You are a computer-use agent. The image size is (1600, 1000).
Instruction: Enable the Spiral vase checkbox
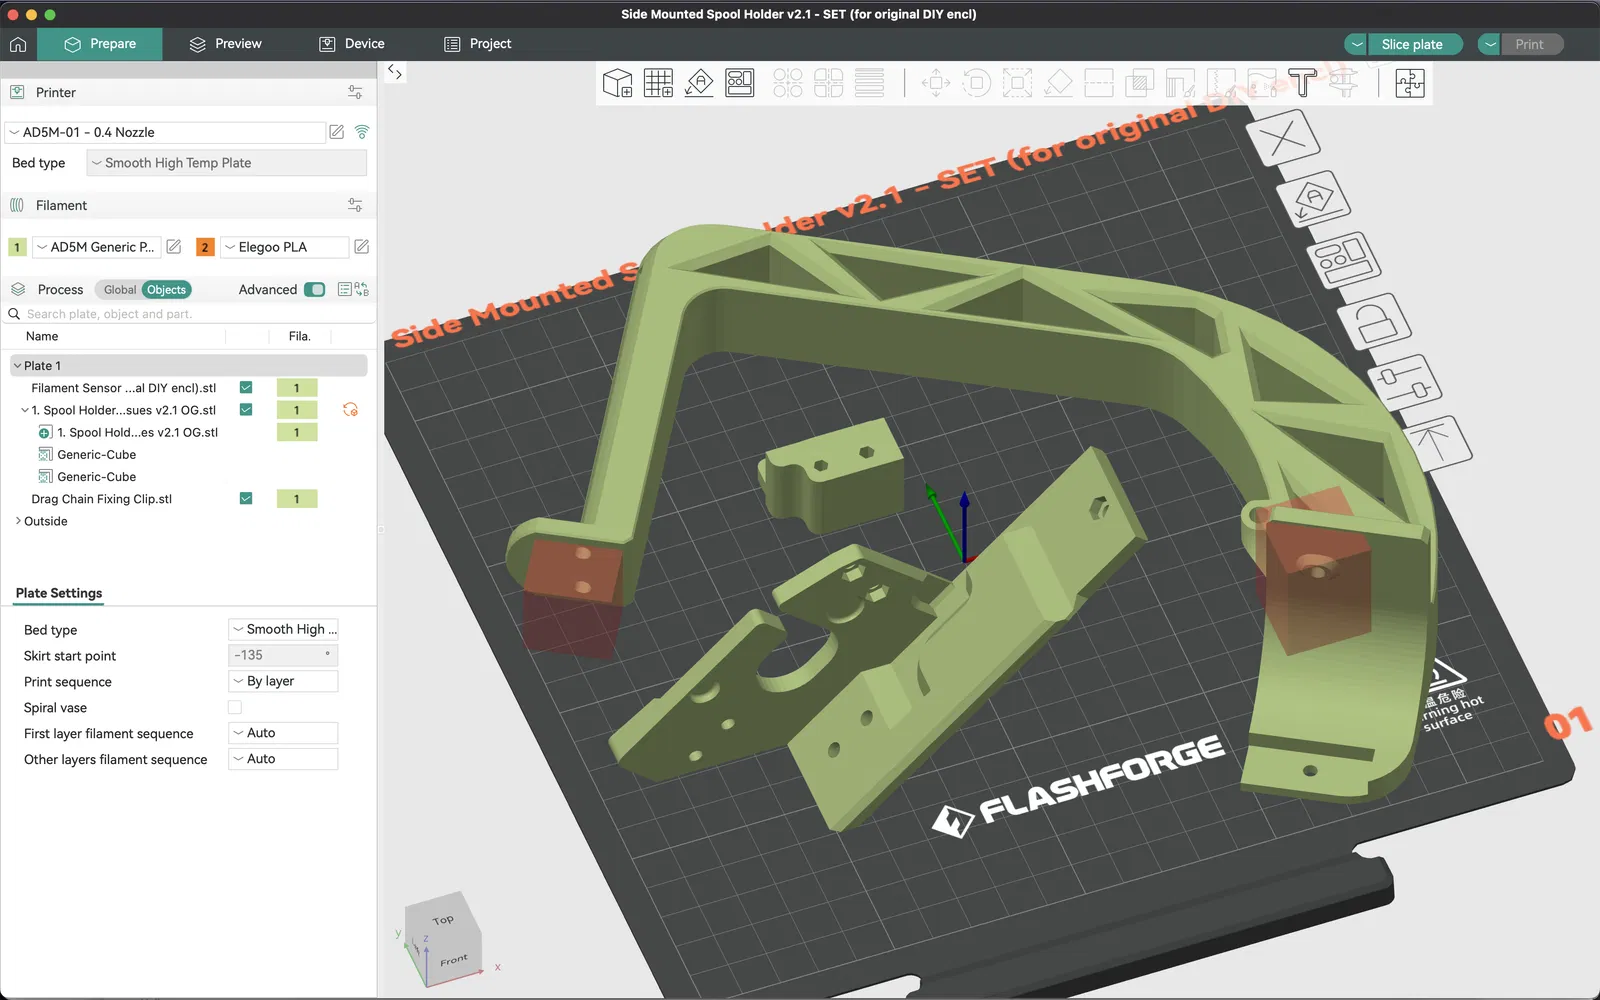point(235,708)
